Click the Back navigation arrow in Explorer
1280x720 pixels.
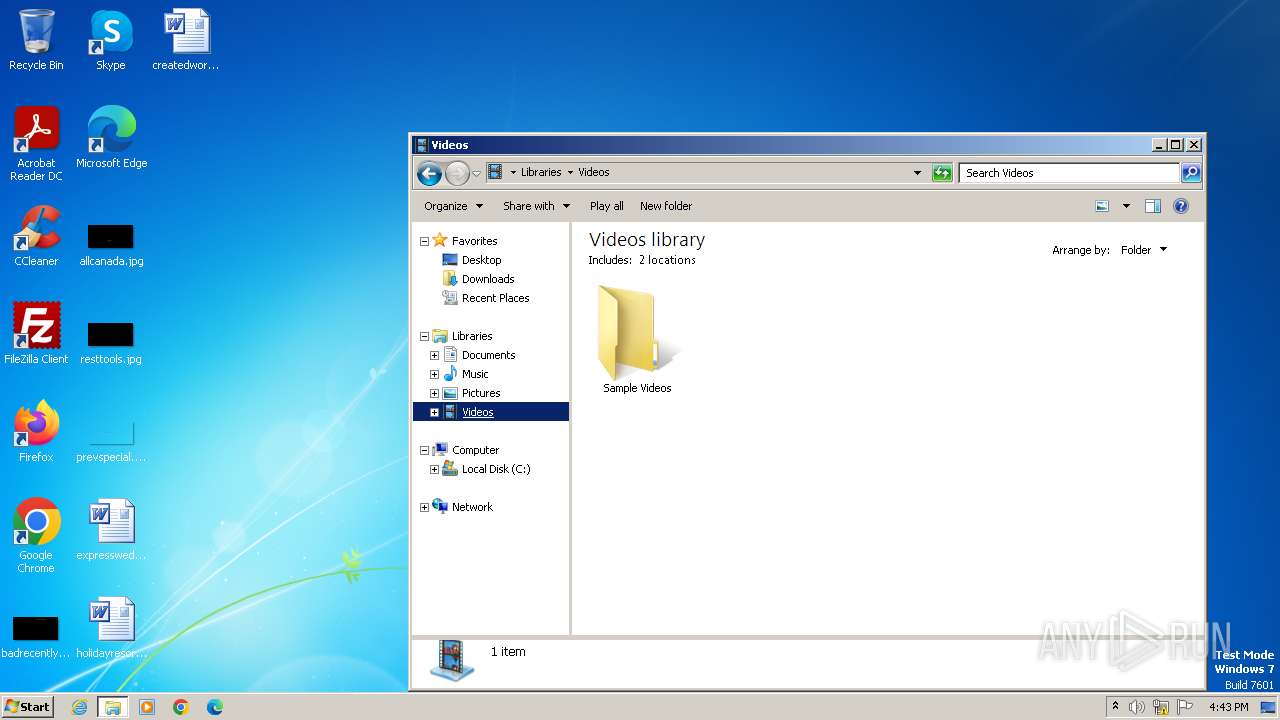[x=429, y=173]
